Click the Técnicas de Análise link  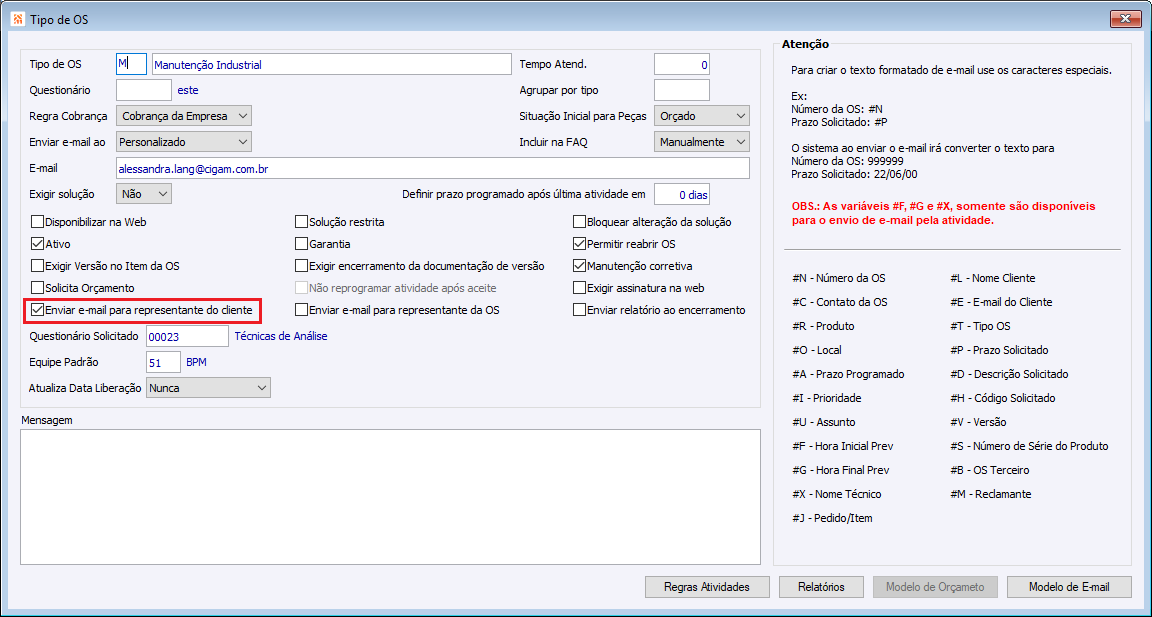[281, 336]
